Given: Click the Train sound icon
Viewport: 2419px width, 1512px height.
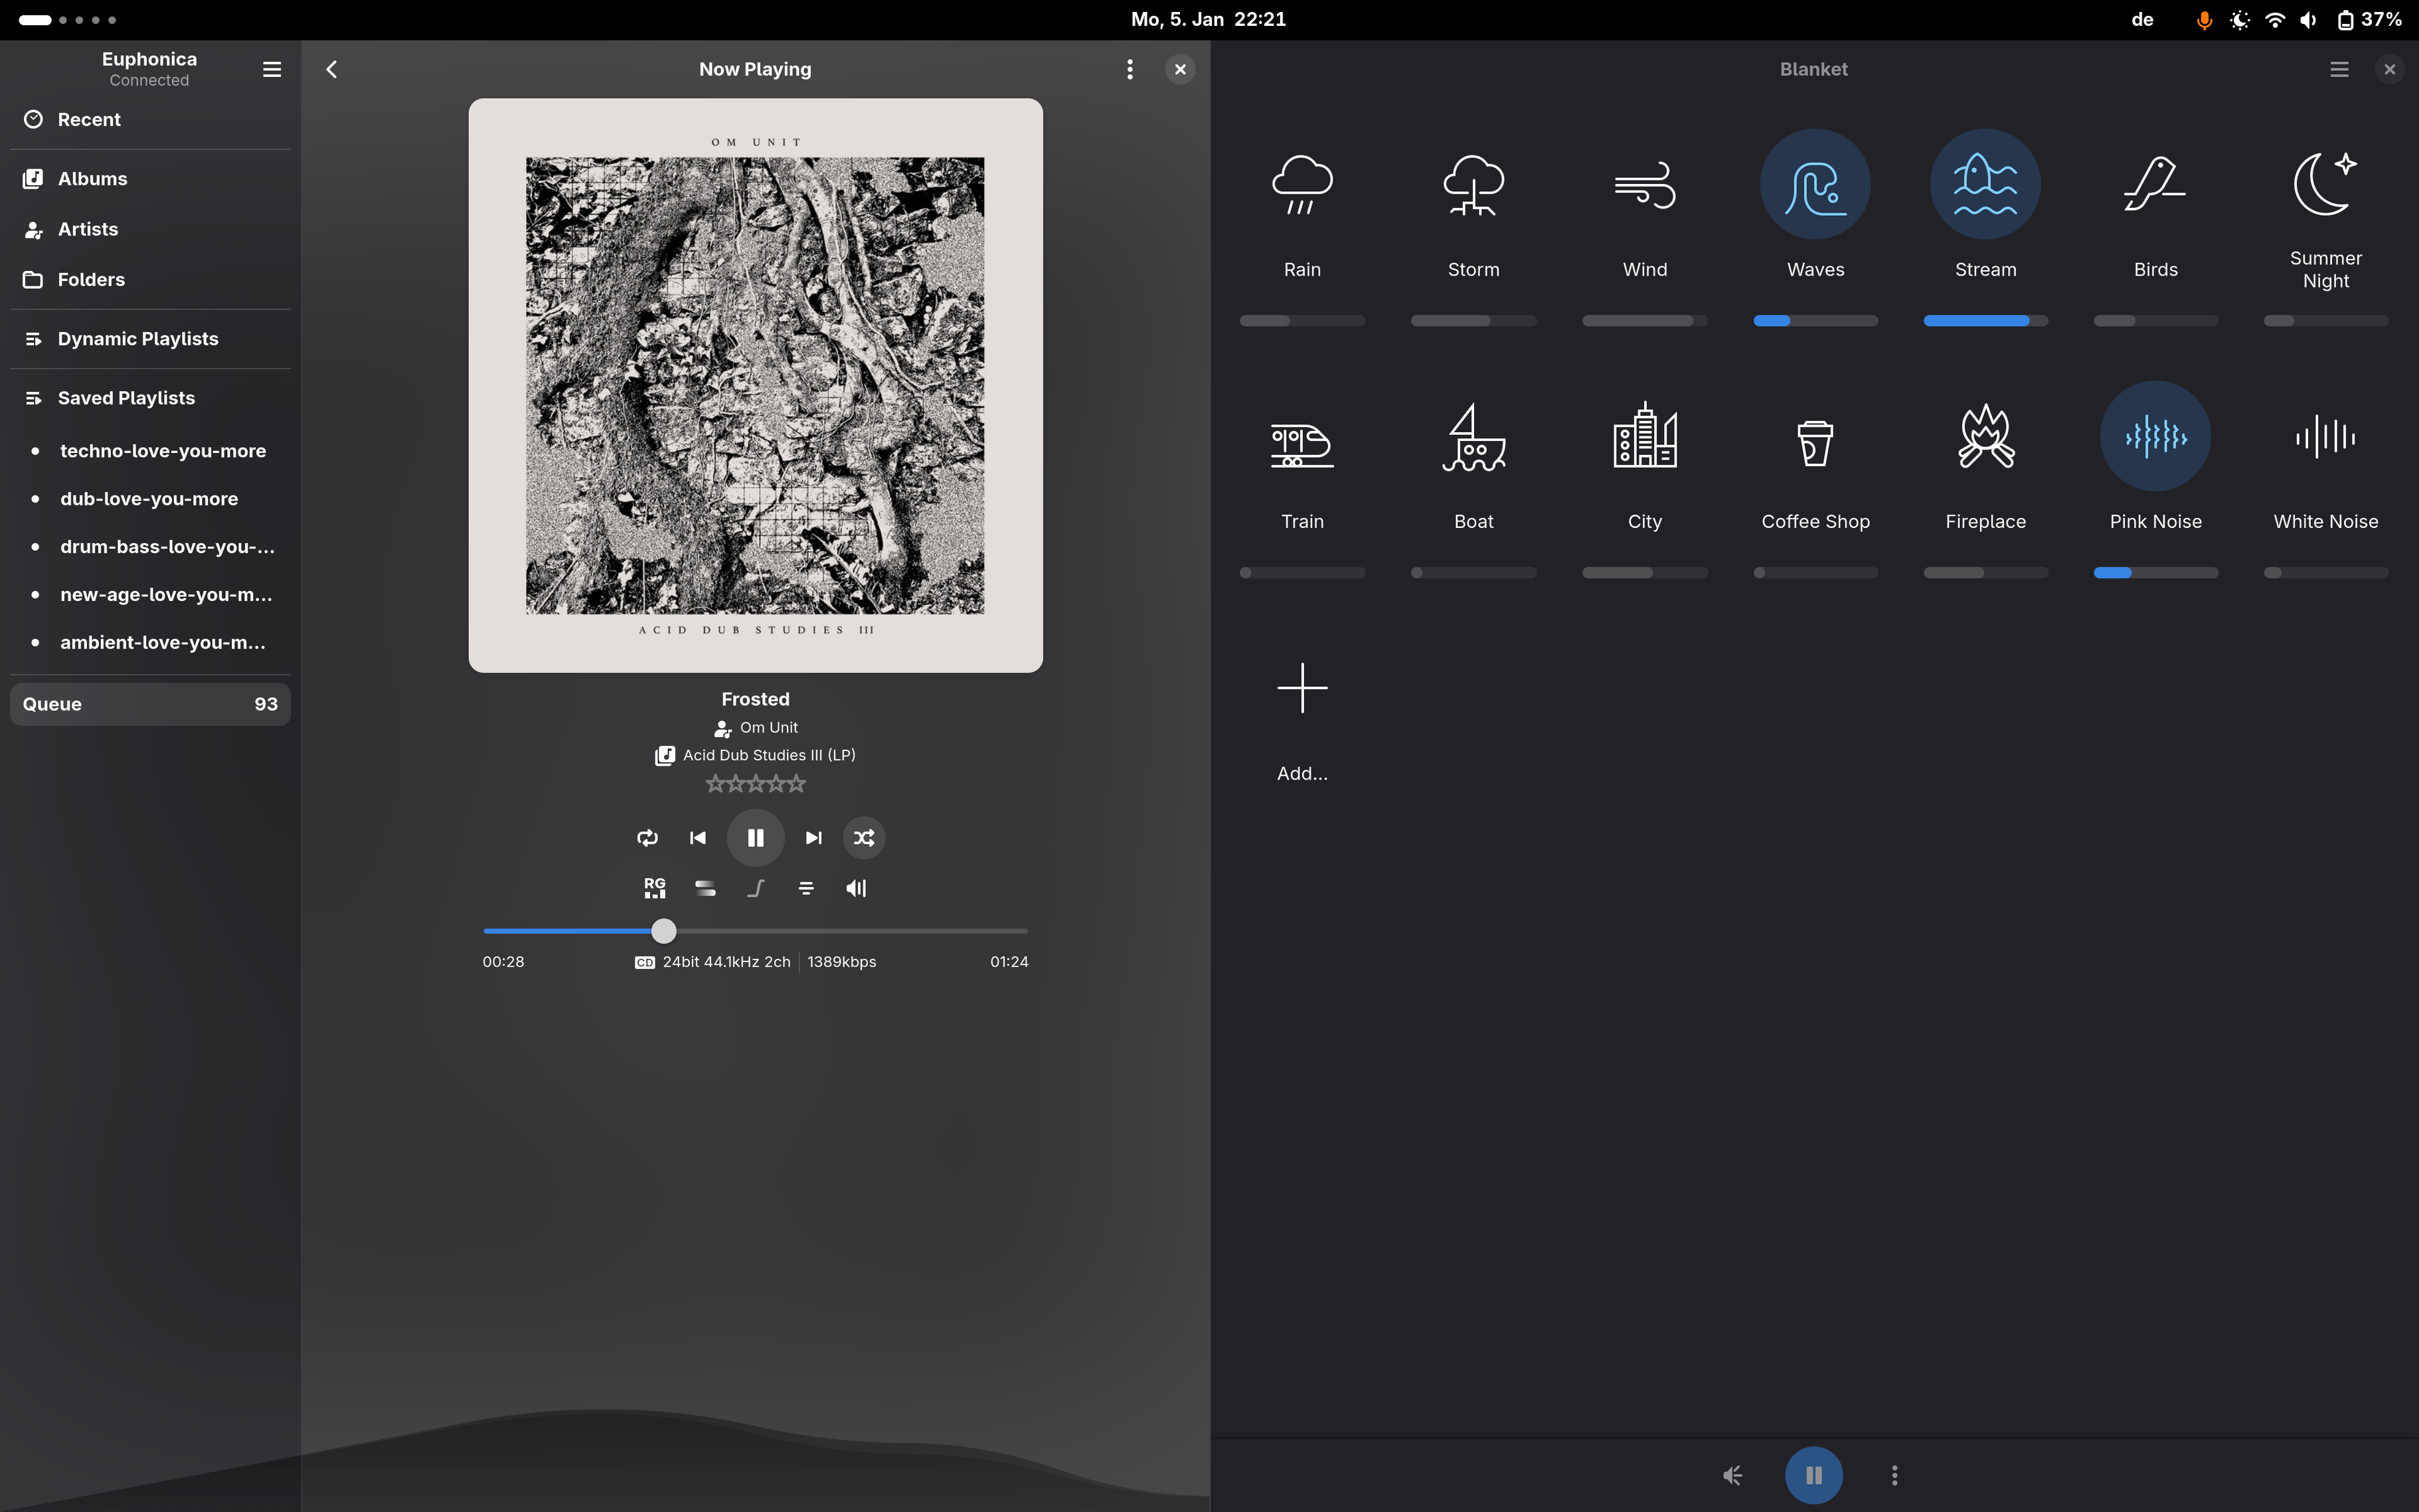Looking at the screenshot, I should [1301, 437].
